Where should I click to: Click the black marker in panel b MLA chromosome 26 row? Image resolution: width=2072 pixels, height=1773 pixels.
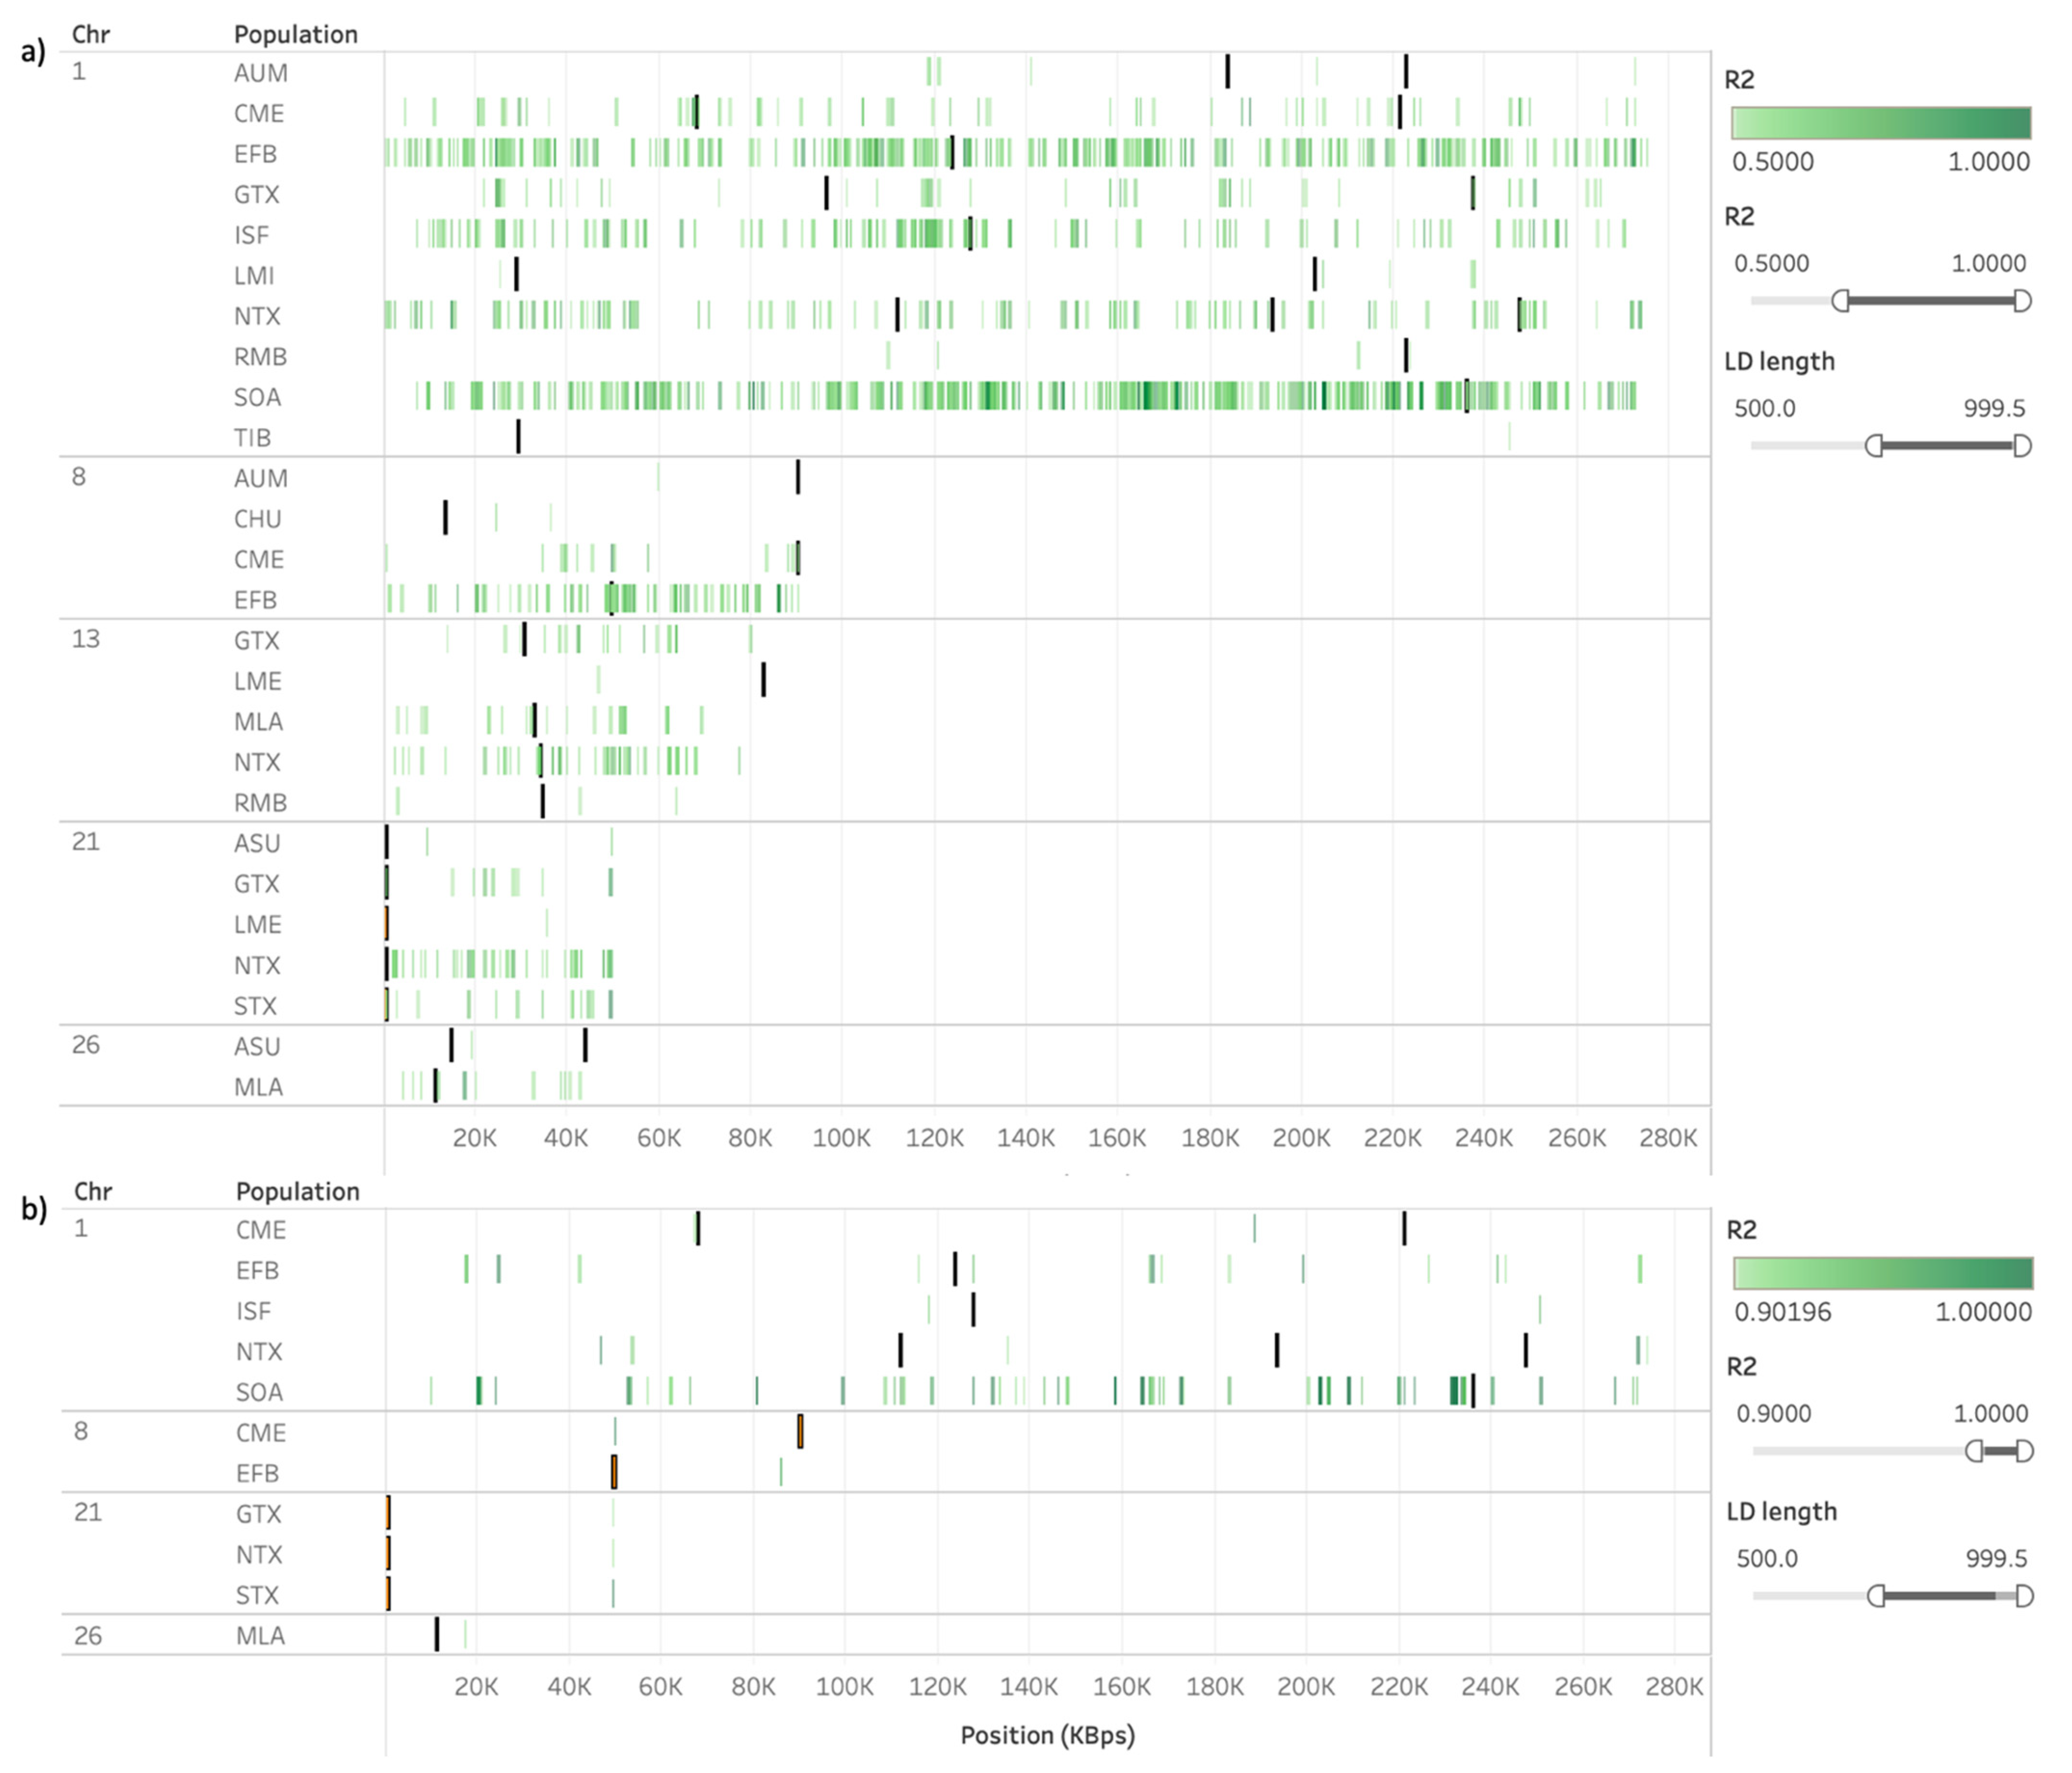coord(437,1634)
